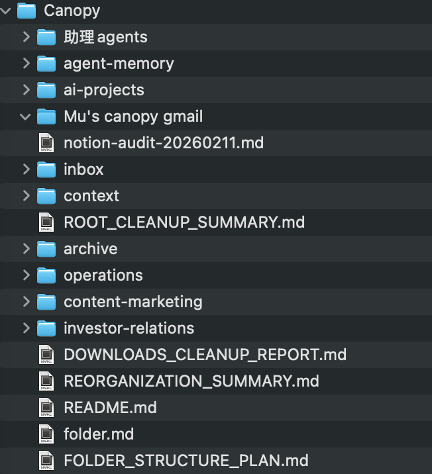Image resolution: width=432 pixels, height=474 pixels.
Task: Click the ROOT_CLEANUP_SUMMARY.md file icon
Action: point(46,222)
